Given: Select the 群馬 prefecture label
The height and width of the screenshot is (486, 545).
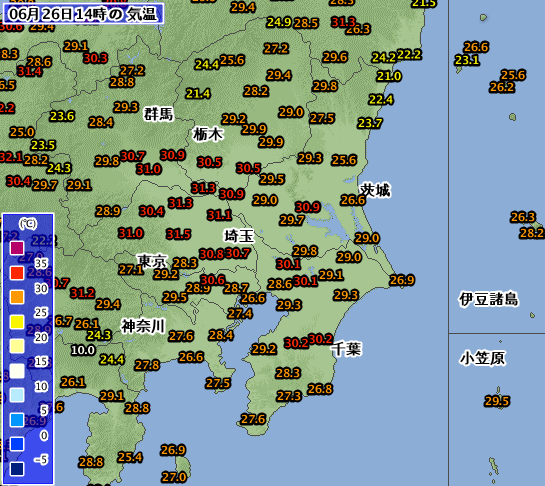Looking at the screenshot, I should tap(158, 114).
